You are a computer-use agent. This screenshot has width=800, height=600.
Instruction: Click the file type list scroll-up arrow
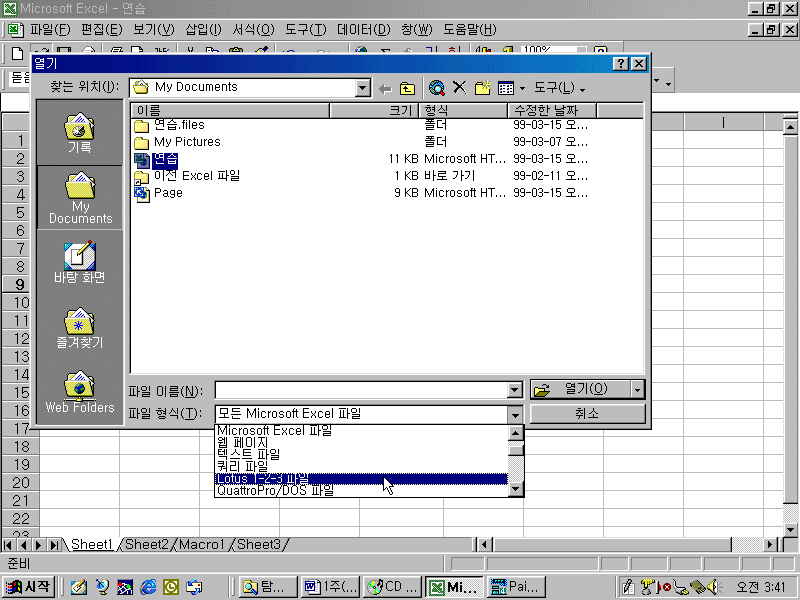point(516,434)
